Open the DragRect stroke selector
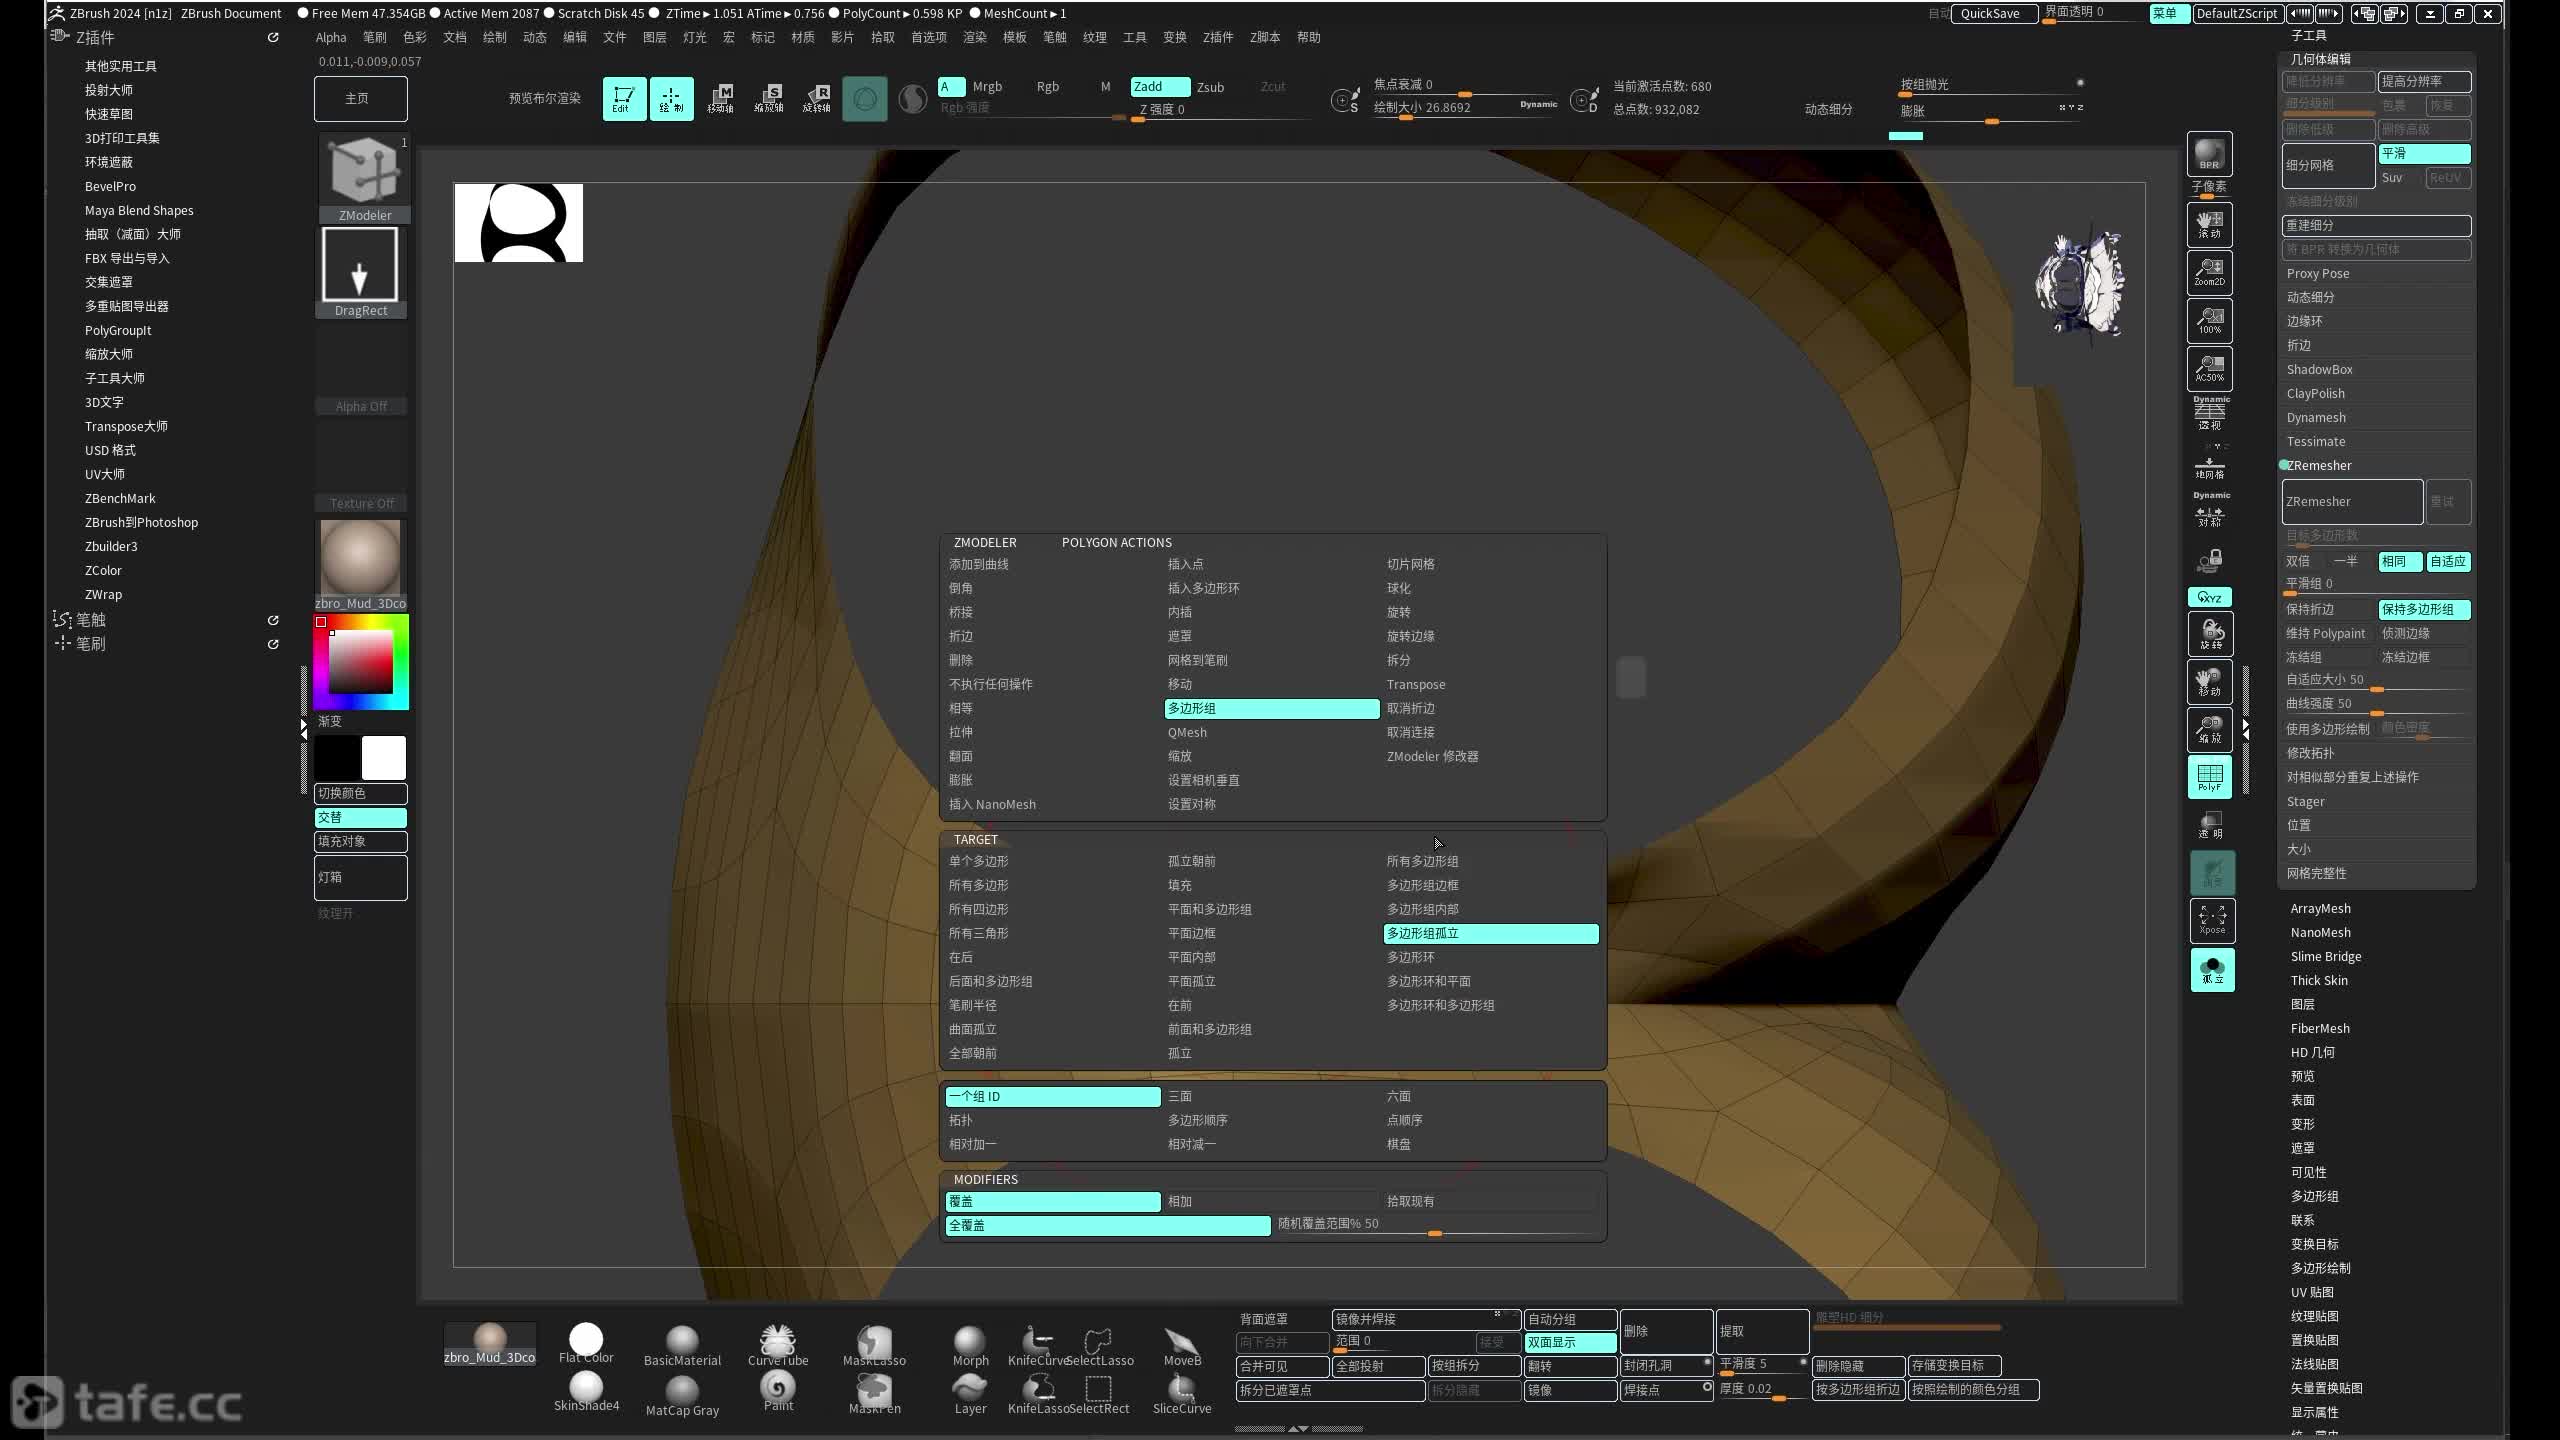 (x=360, y=272)
